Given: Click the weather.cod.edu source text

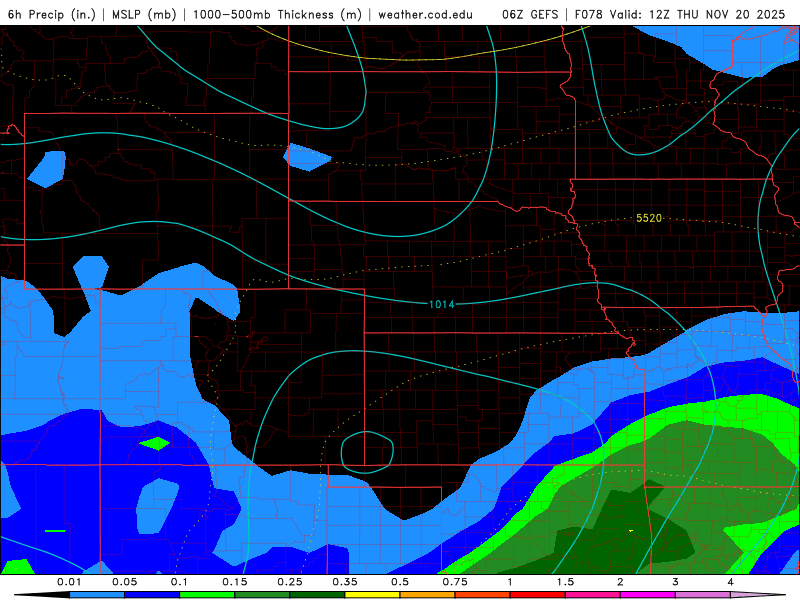Looking at the screenshot, I should 425,14.
